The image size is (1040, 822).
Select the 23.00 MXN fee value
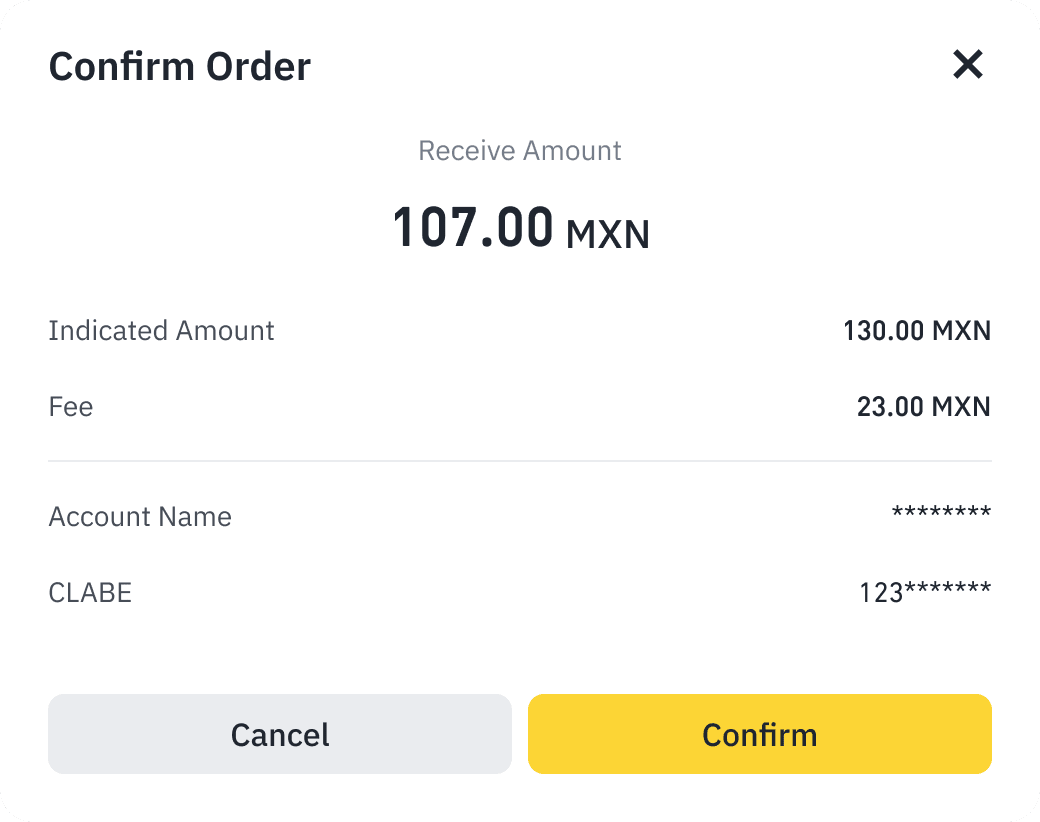point(923,407)
